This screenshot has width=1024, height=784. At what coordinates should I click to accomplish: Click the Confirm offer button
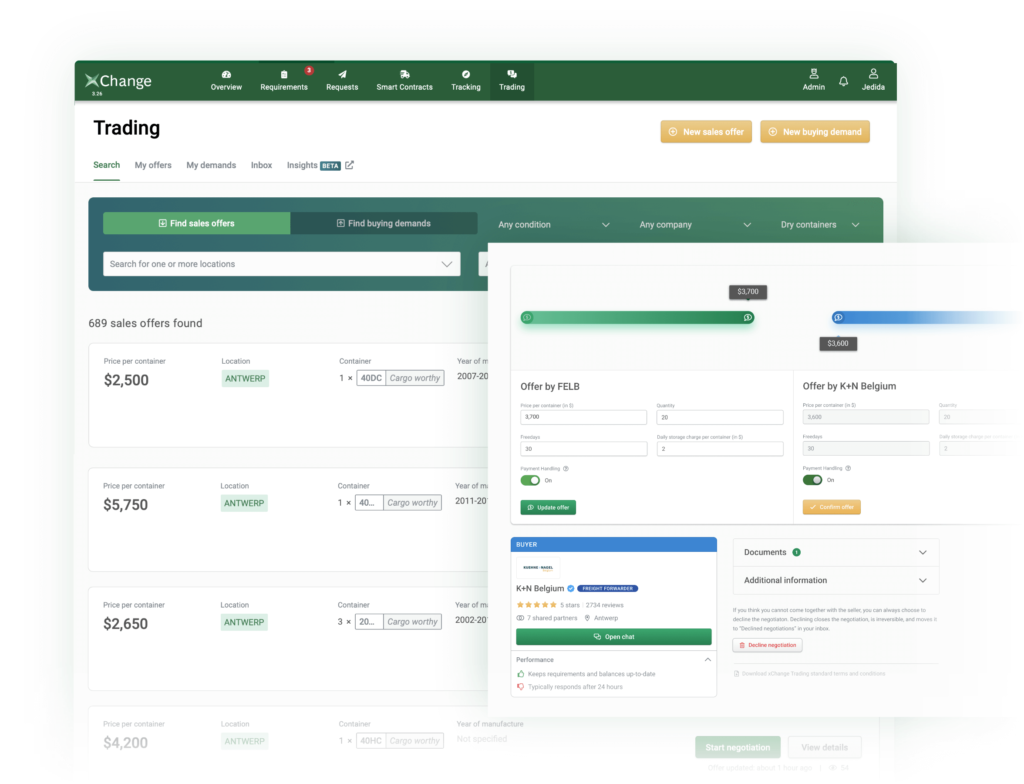[831, 506]
